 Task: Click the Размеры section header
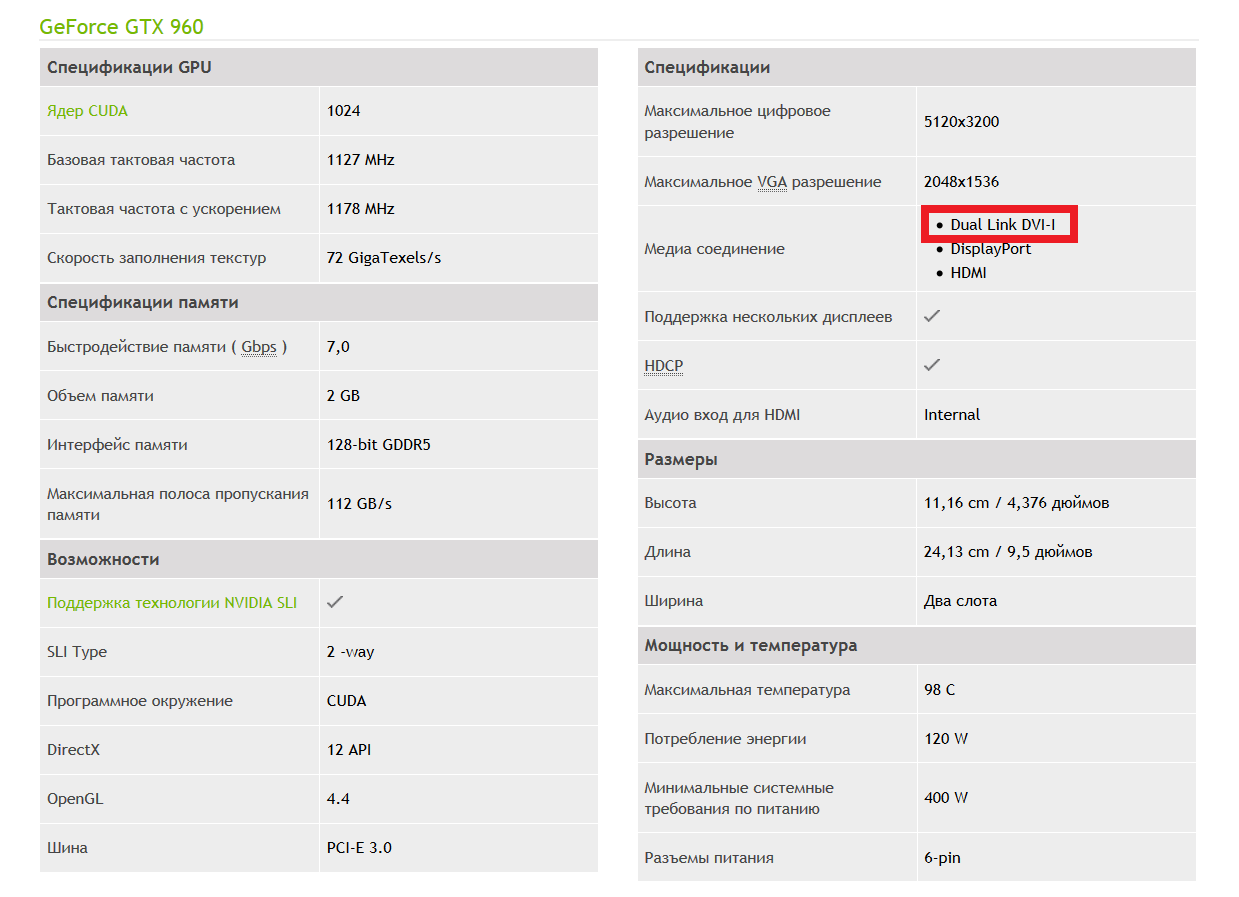[x=681, y=460]
